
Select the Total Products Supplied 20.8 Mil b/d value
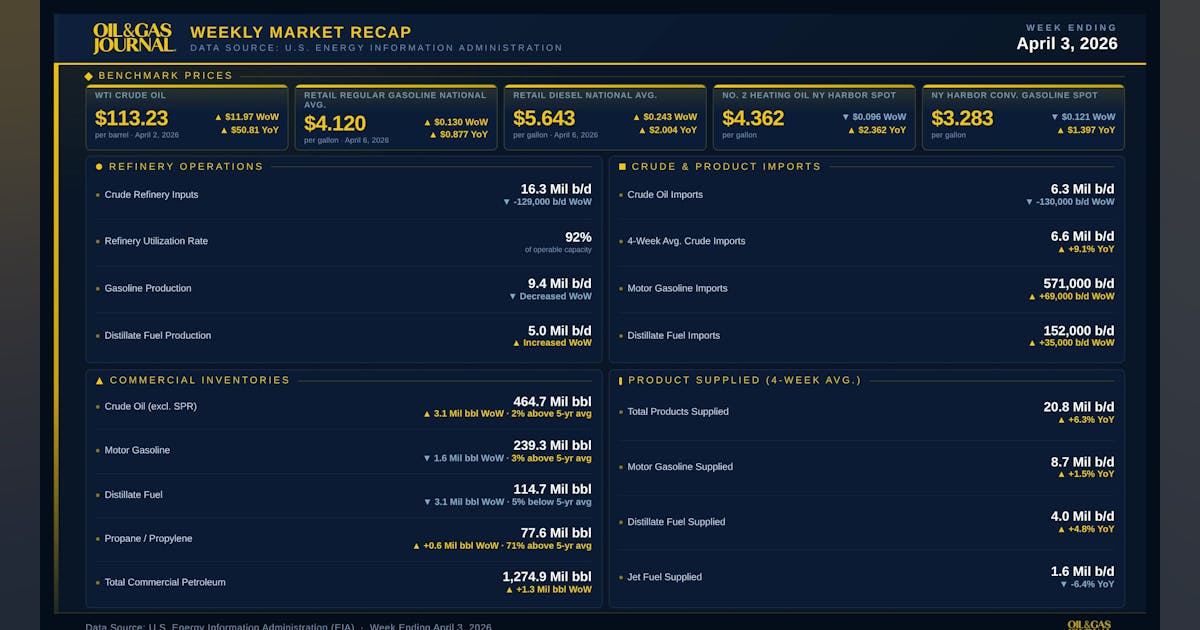tap(1076, 407)
